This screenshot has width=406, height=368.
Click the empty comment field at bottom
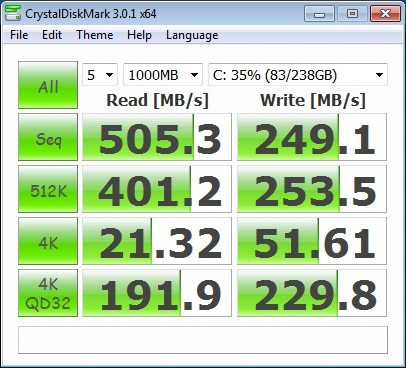[203, 340]
